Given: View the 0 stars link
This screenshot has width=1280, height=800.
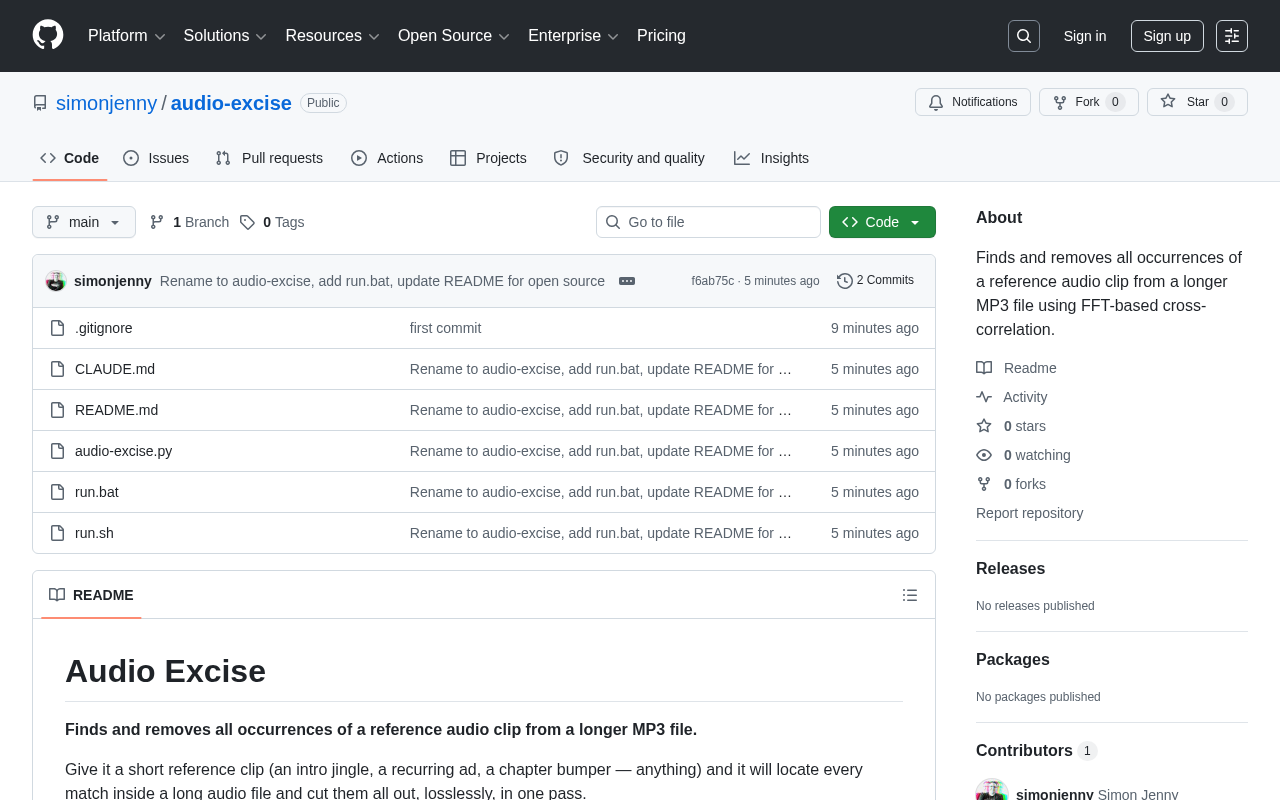Looking at the screenshot, I should pyautogui.click(x=1011, y=426).
